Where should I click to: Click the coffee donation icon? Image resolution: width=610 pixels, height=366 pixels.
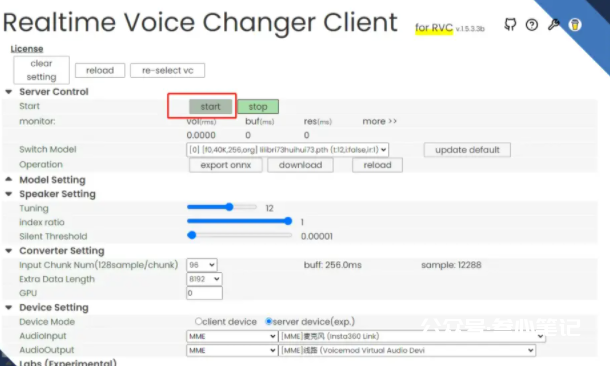point(575,25)
